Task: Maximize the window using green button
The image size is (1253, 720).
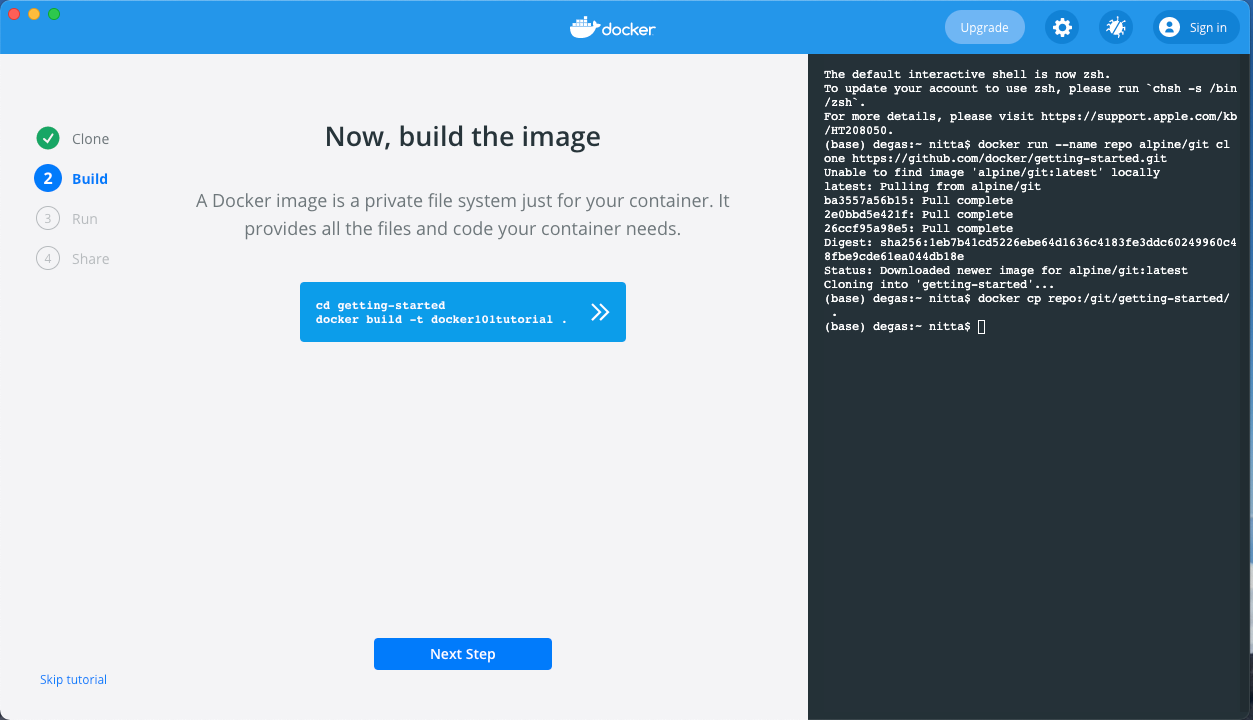Action: [x=54, y=14]
